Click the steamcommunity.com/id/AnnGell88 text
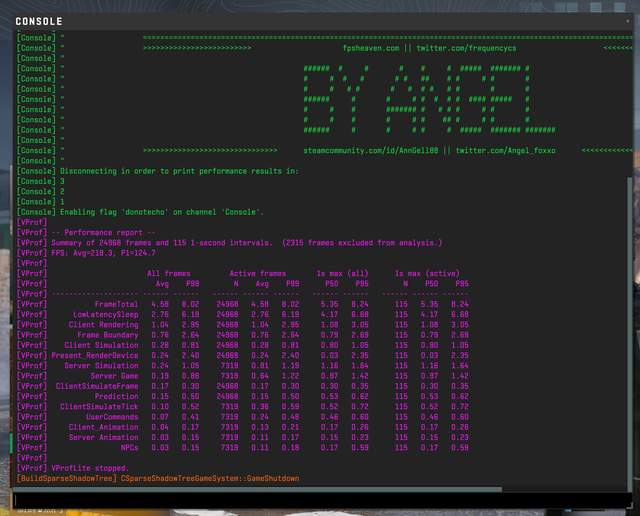Image resolution: width=640 pixels, height=516 pixels. [x=371, y=151]
